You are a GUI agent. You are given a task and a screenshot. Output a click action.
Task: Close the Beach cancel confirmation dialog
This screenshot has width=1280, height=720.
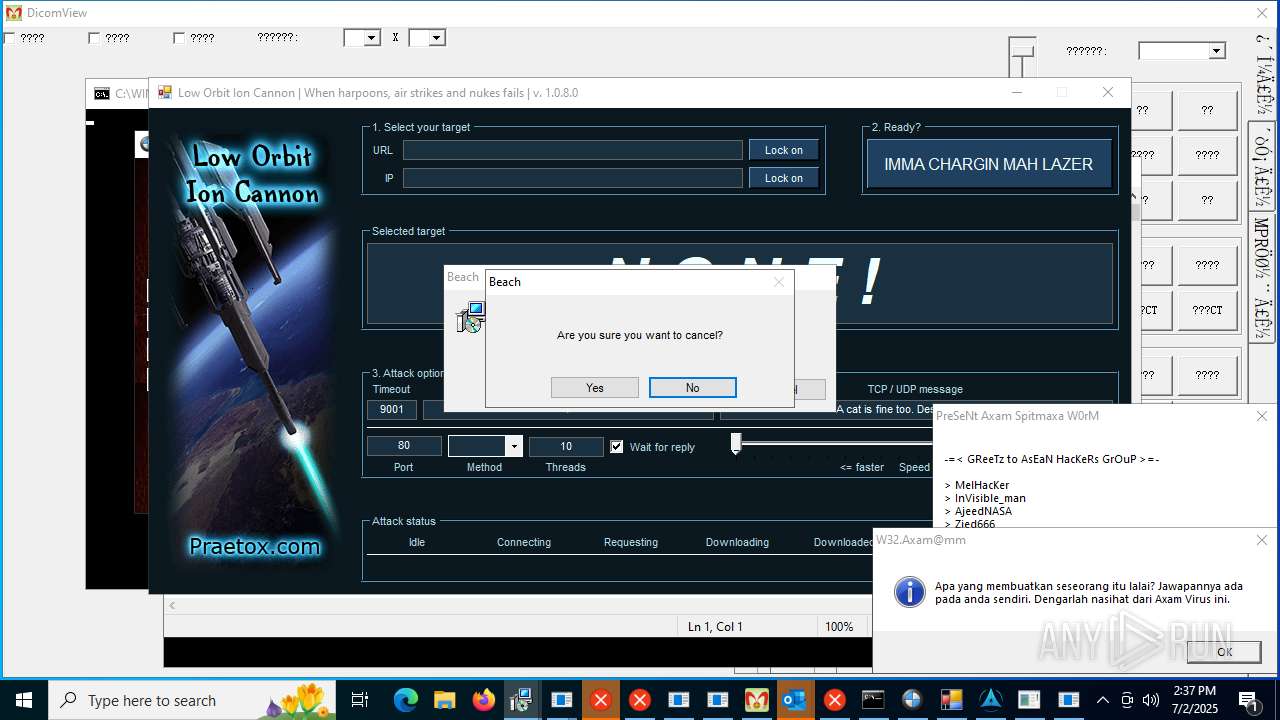tap(779, 282)
